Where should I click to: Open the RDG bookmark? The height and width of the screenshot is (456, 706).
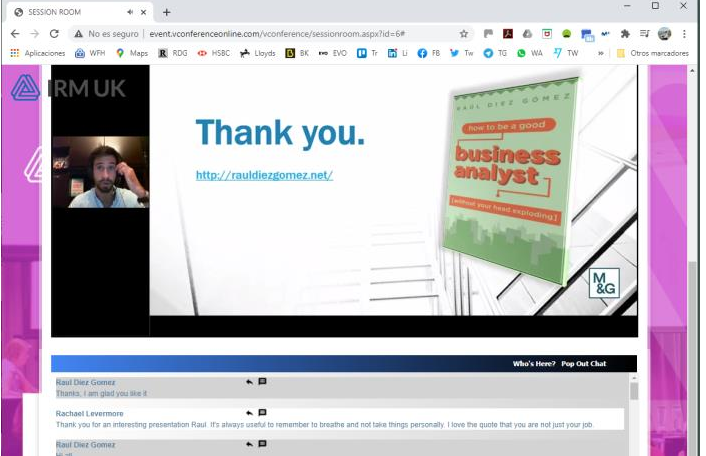click(173, 53)
